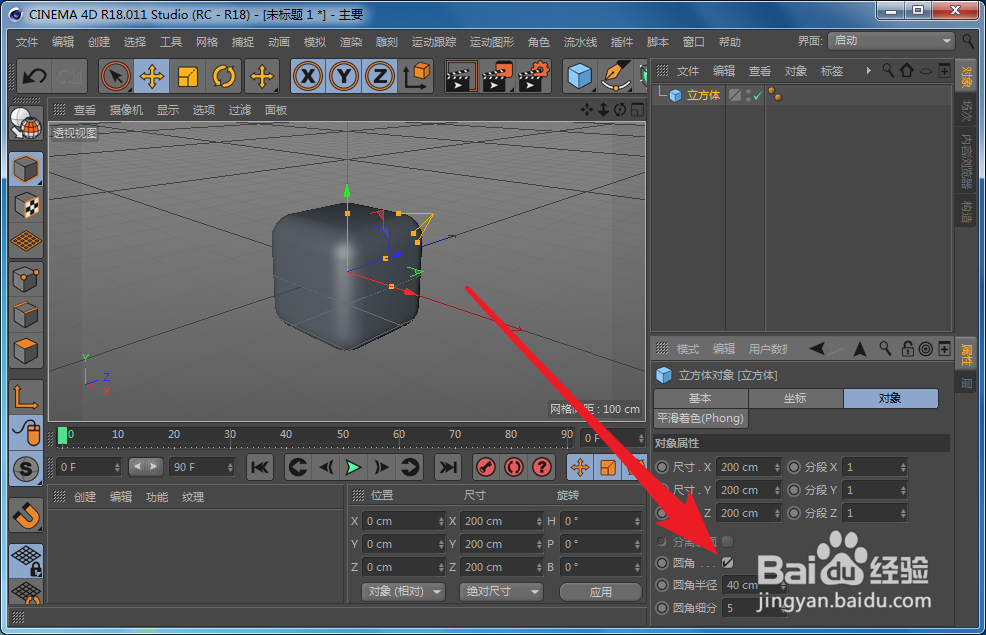Viewport: 986px width, 635px height.
Task: Activate the Move tool
Action: [x=152, y=77]
